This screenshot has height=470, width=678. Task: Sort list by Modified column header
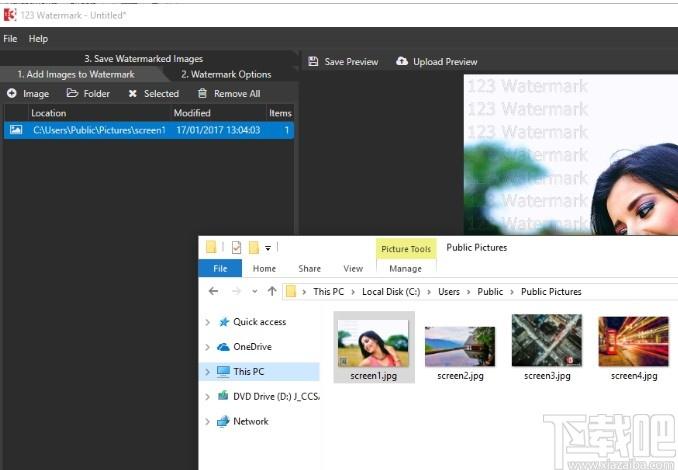click(192, 113)
